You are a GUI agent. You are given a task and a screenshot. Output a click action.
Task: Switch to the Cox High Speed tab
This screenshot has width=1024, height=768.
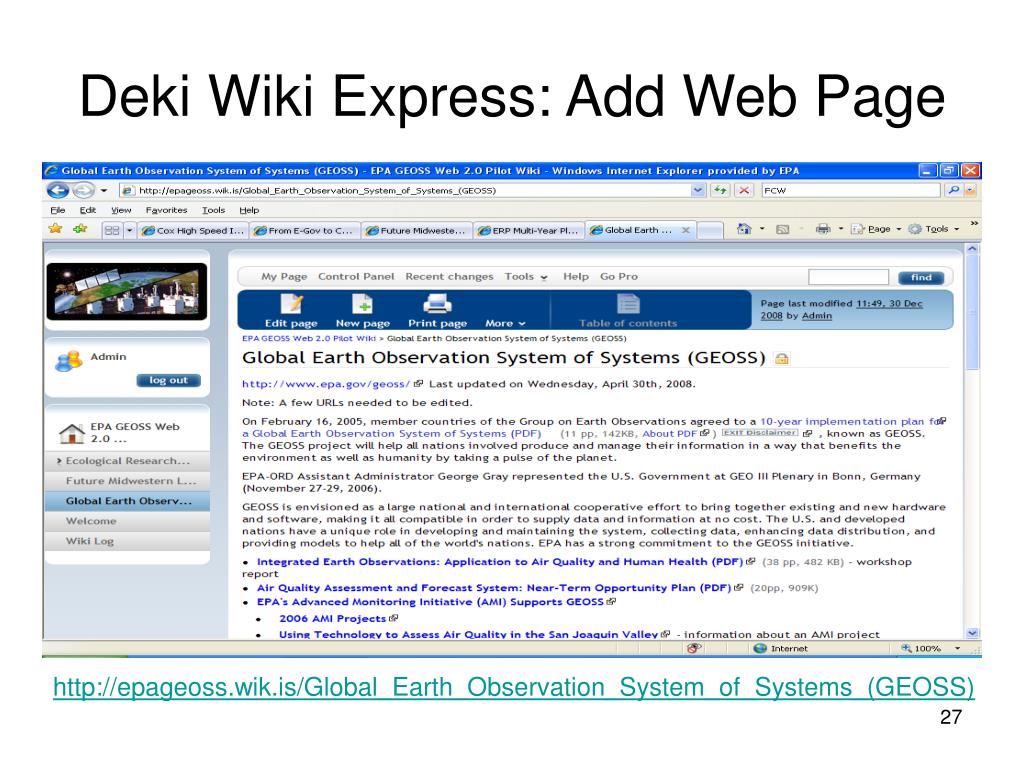[193, 231]
